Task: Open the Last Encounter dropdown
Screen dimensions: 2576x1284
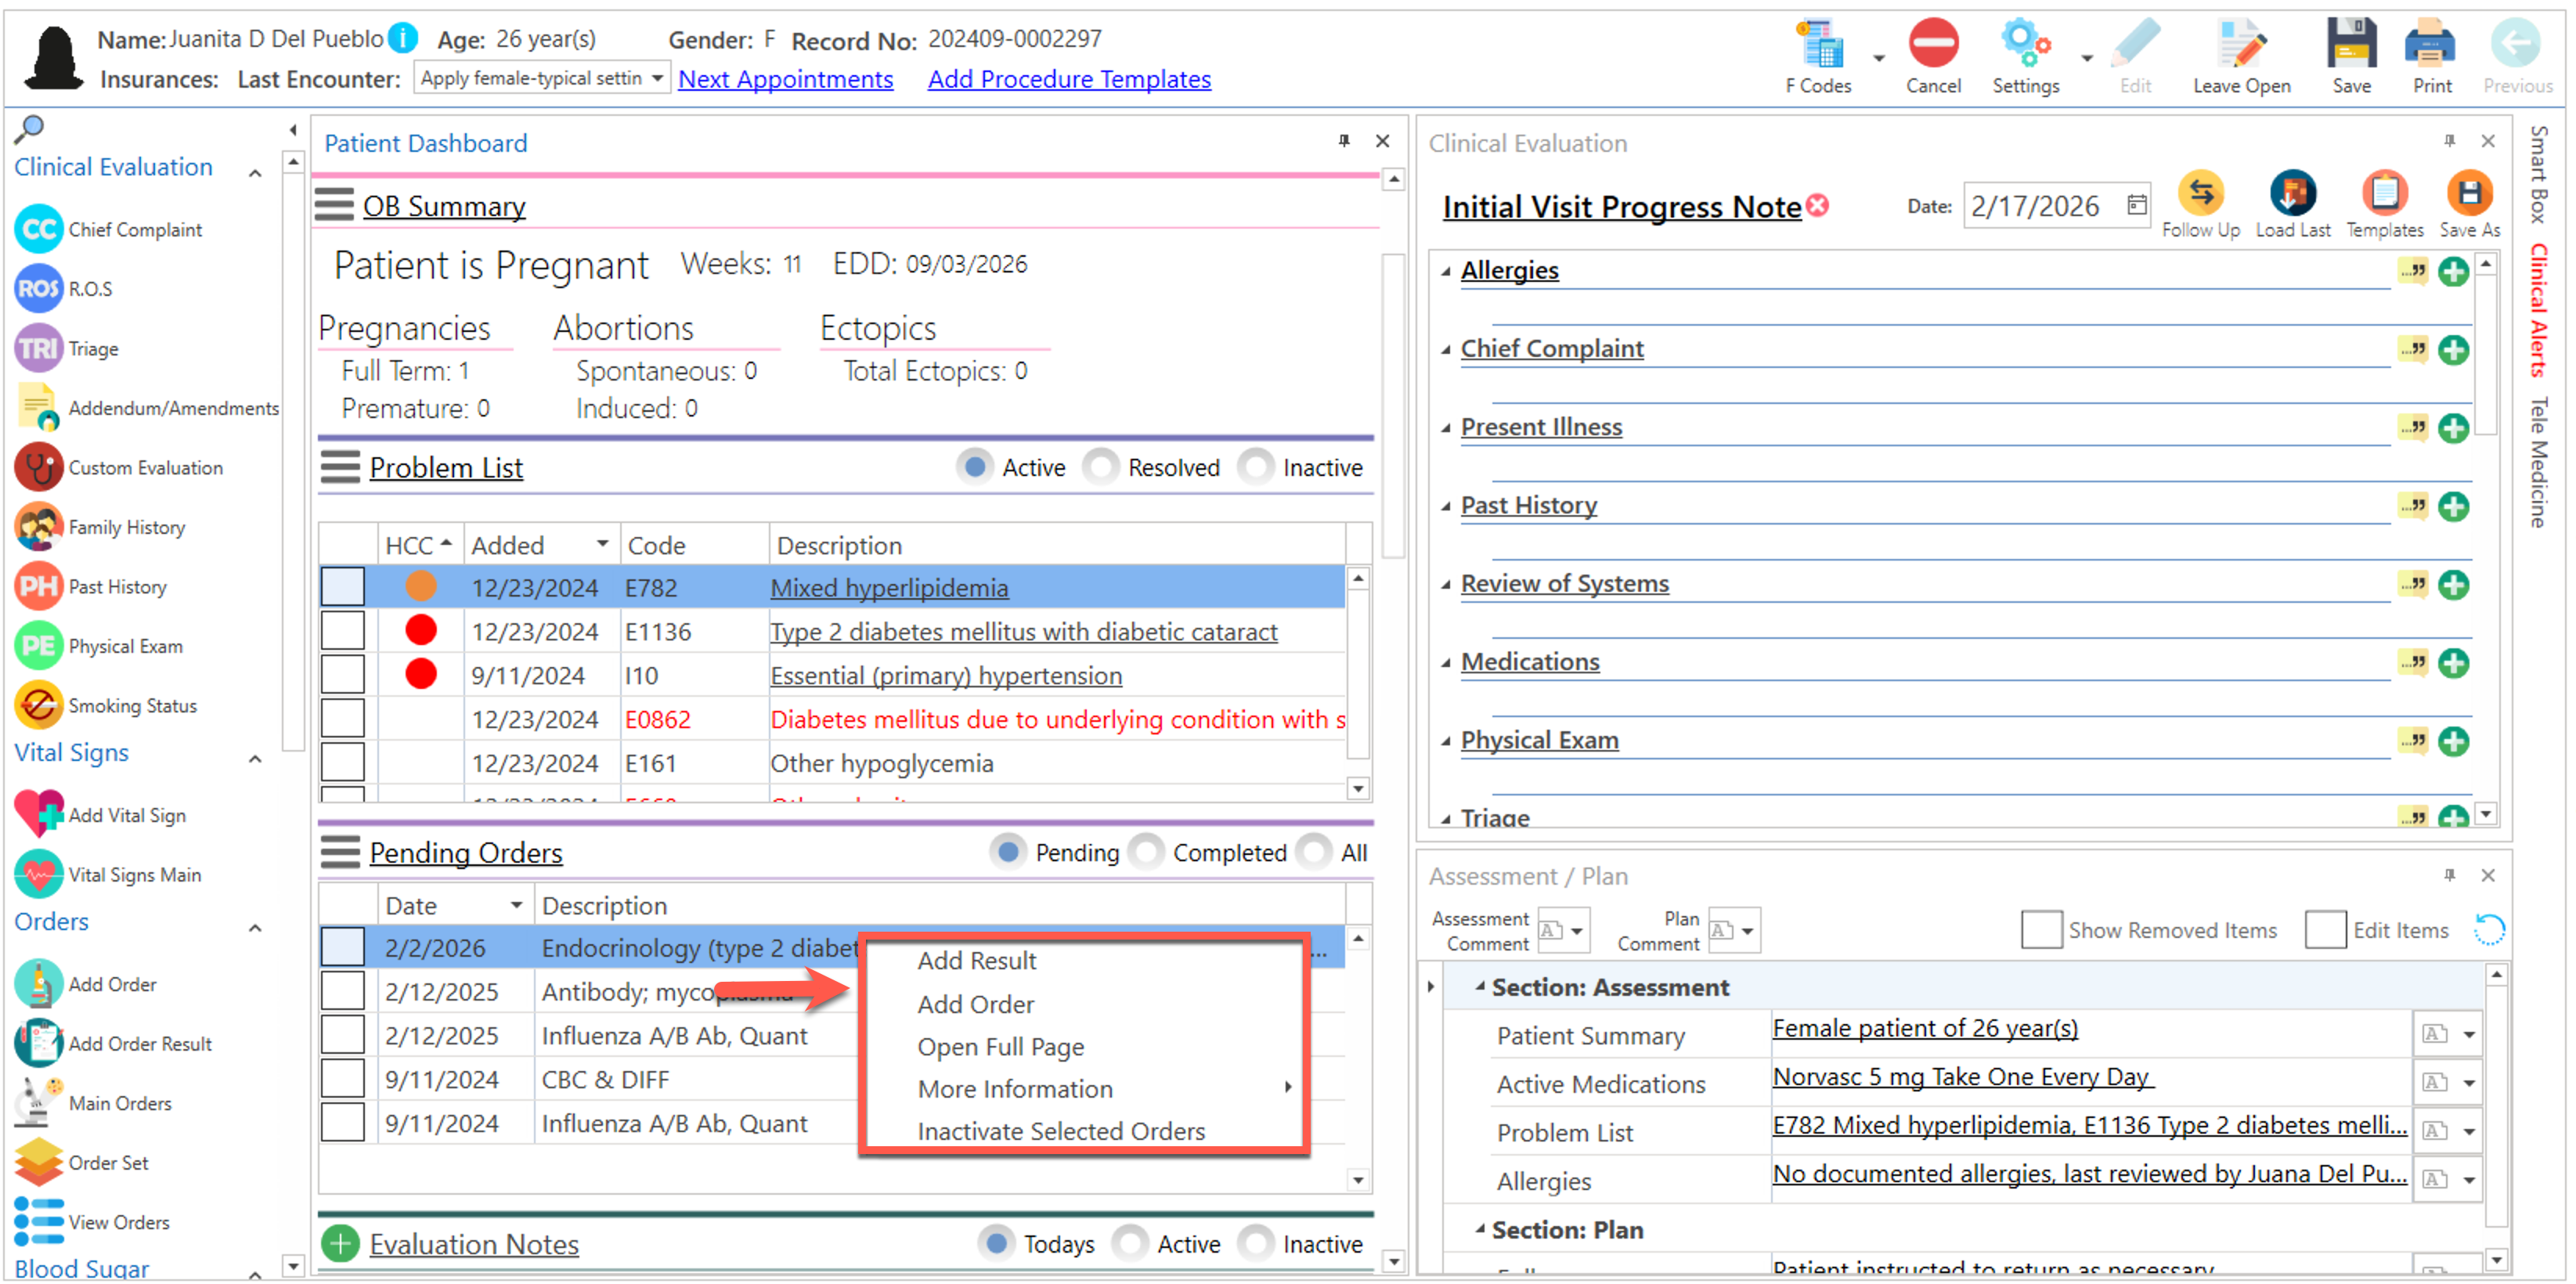Action: coord(656,78)
